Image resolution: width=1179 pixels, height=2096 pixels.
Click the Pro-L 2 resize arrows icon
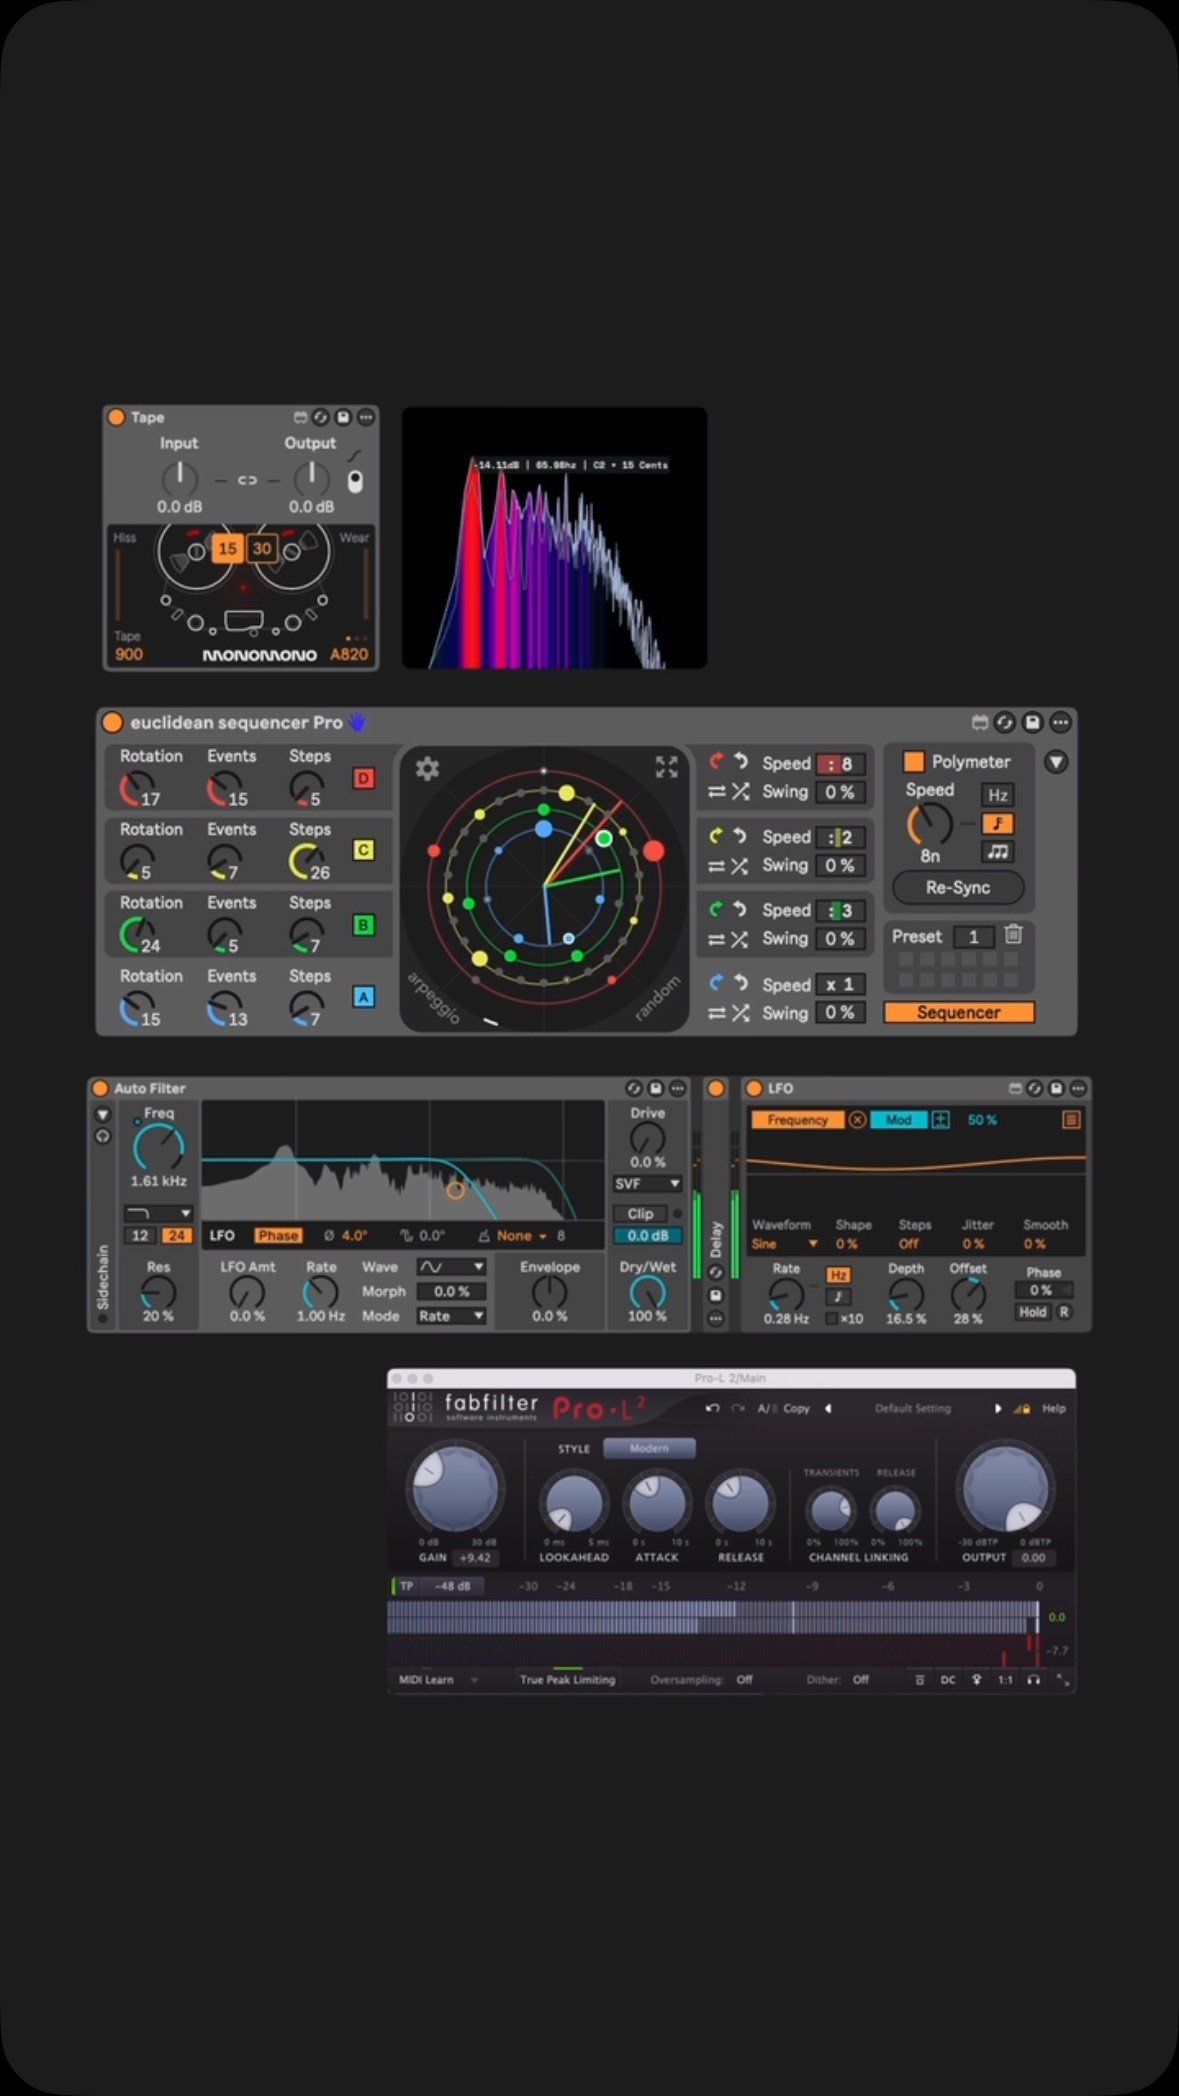(x=1063, y=1681)
